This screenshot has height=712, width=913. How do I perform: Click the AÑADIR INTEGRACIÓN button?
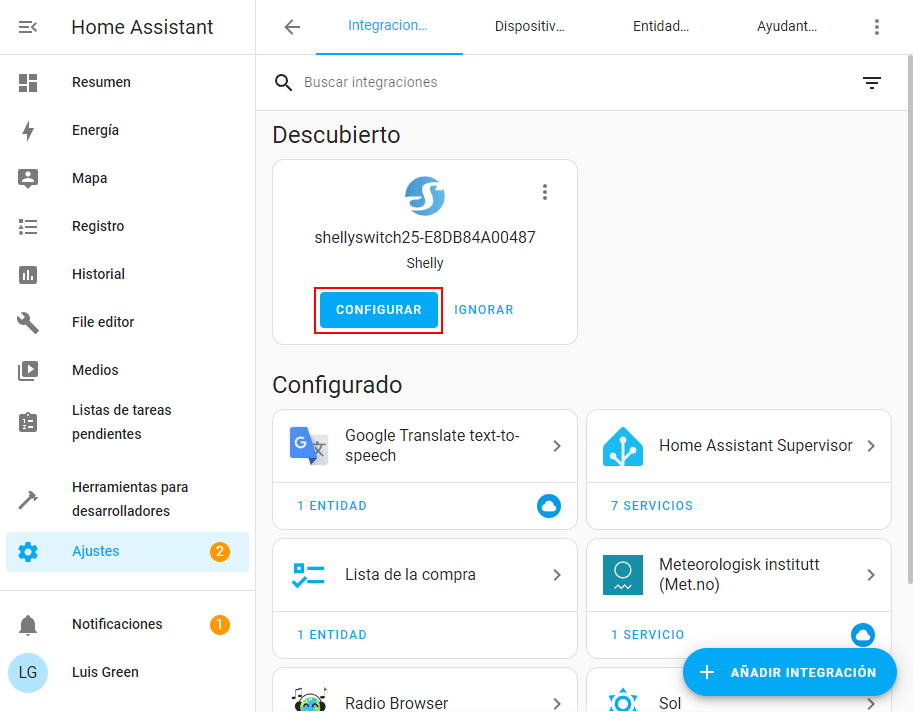coord(789,672)
